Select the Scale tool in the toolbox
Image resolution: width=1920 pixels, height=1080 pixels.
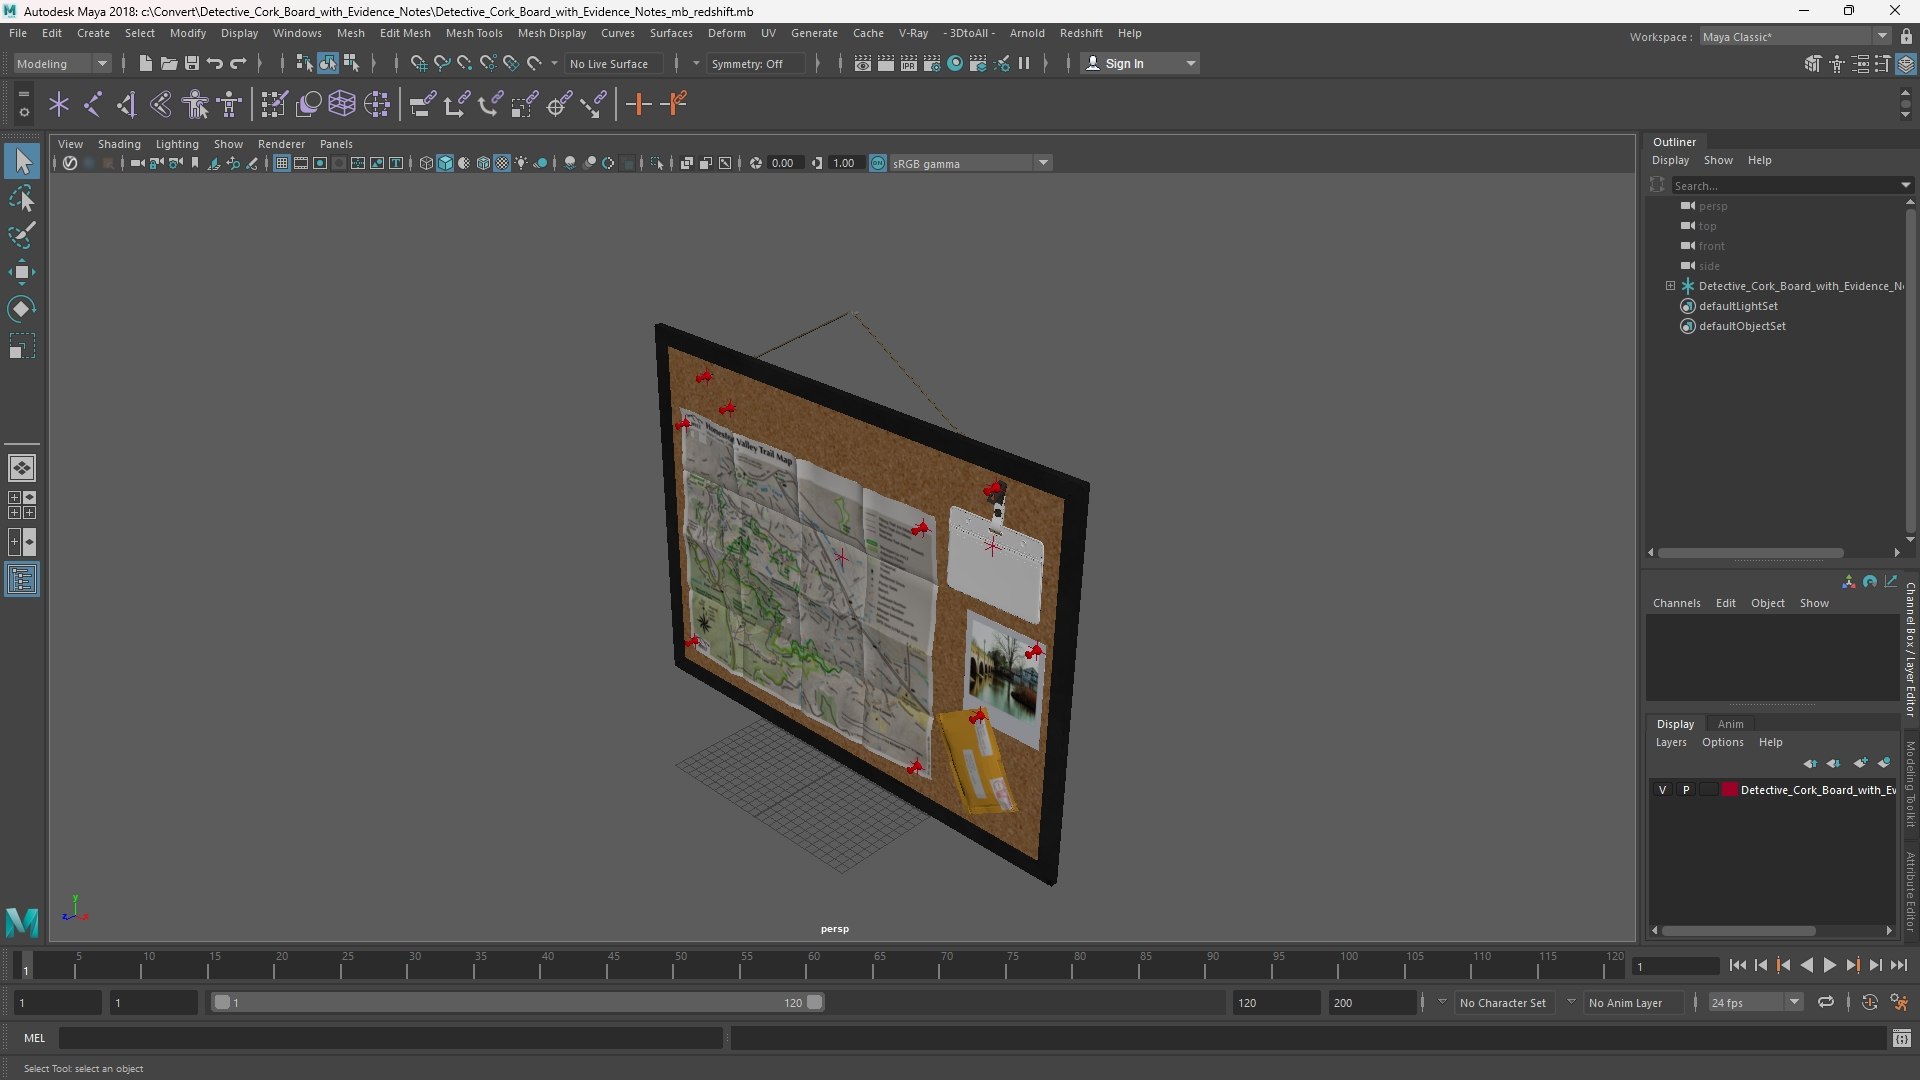point(22,346)
